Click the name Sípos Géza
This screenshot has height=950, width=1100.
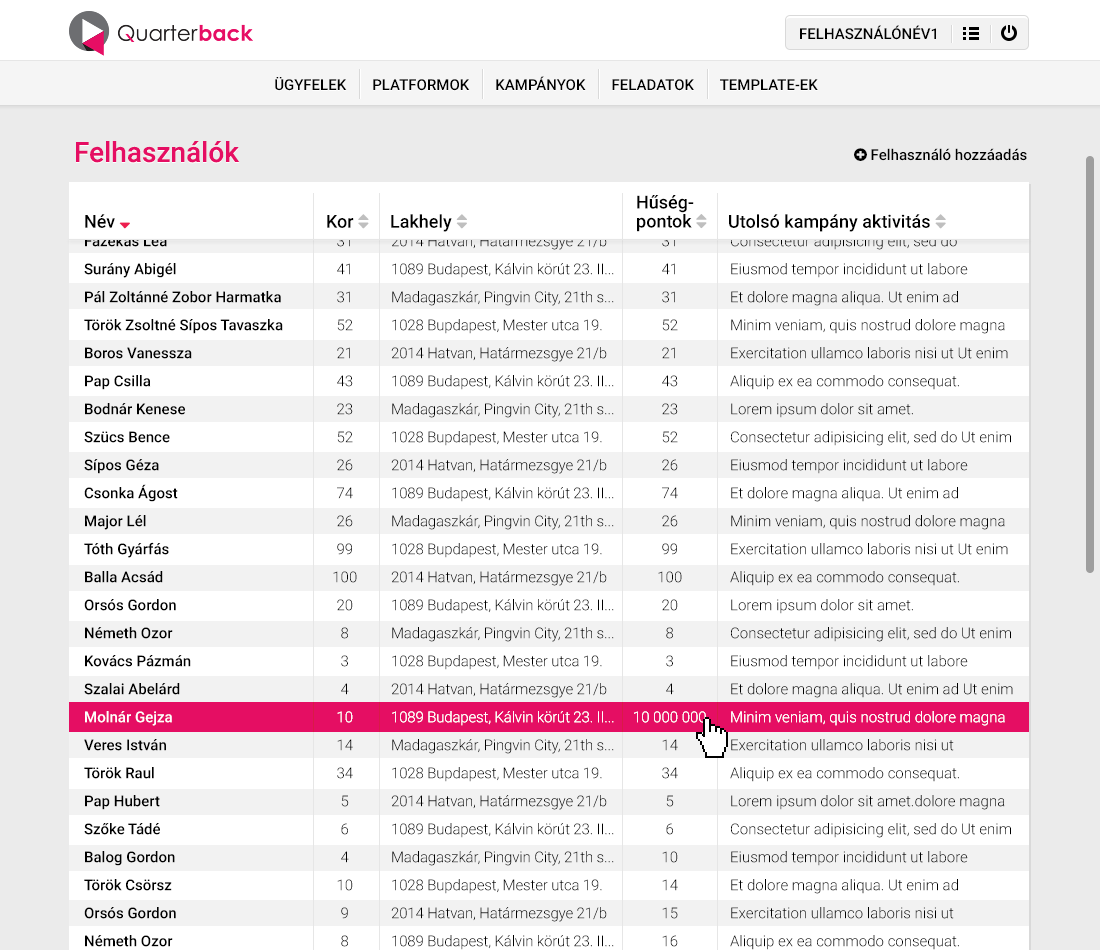[x=121, y=466]
